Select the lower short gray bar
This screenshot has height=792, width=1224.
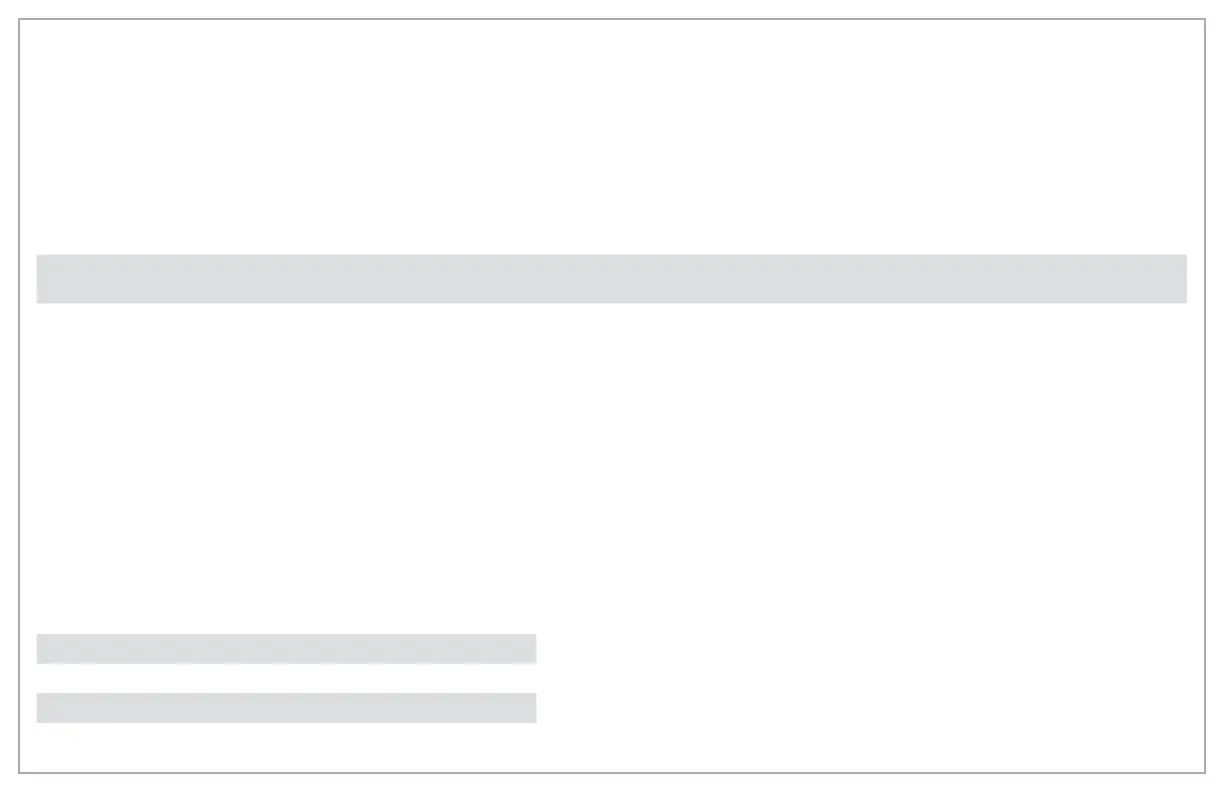point(286,707)
